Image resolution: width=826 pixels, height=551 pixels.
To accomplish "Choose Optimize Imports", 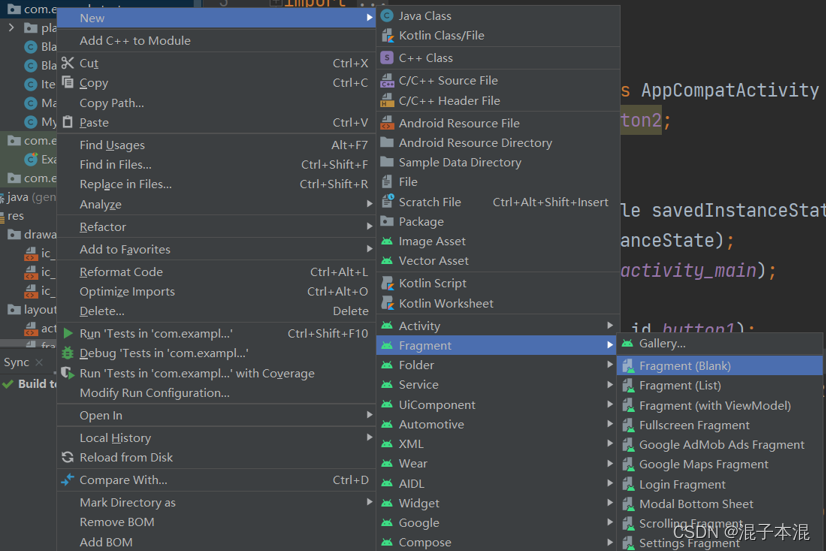I will (216, 291).
